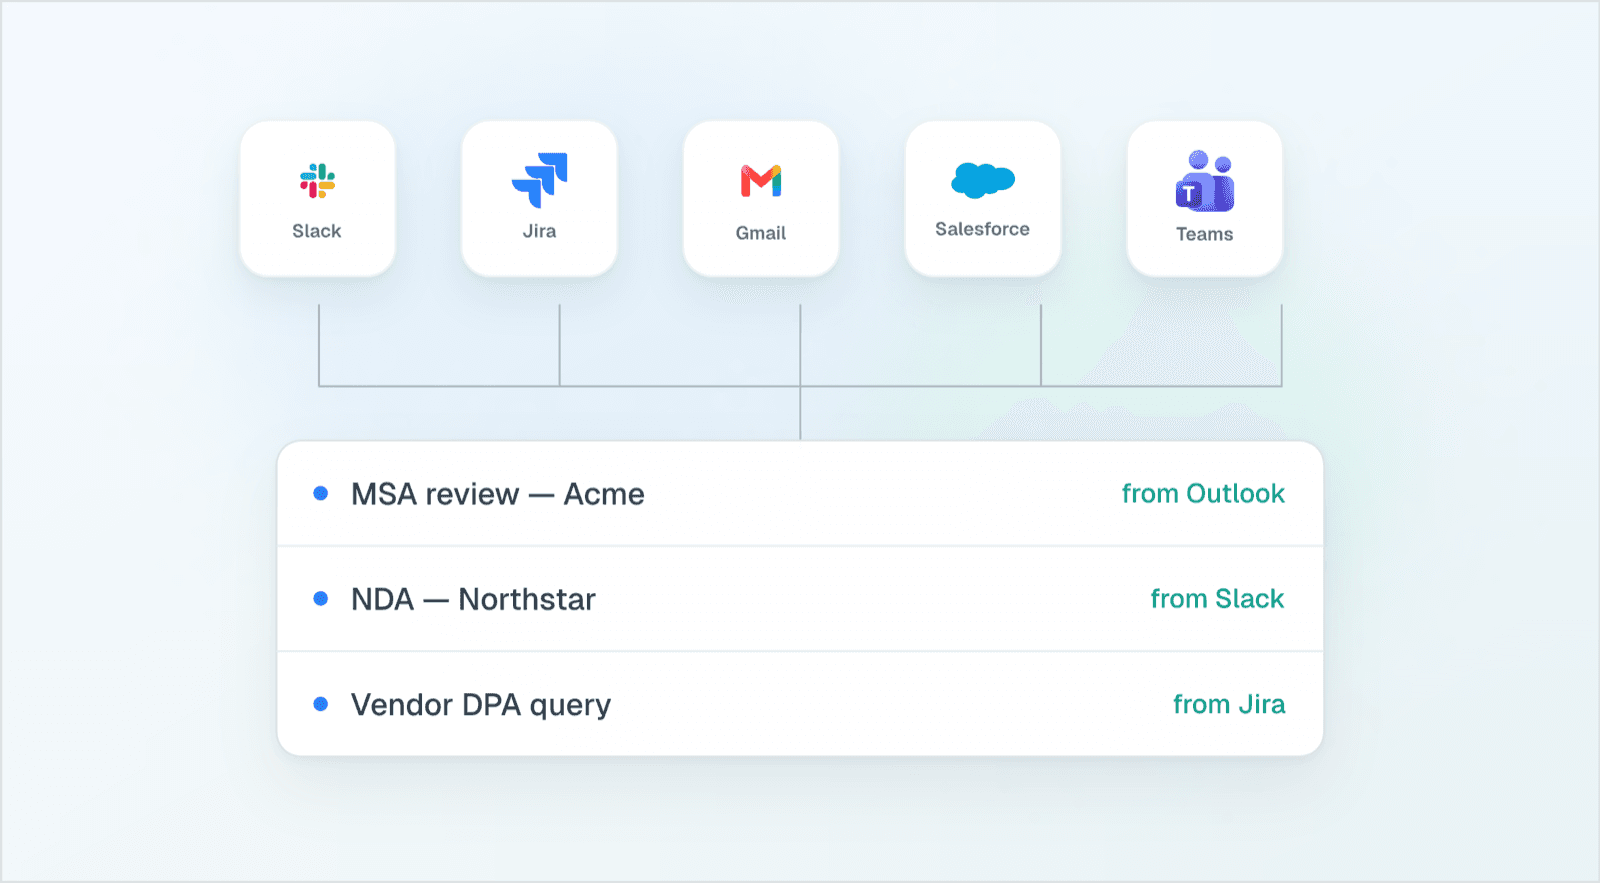Select the Jira card label
The height and width of the screenshot is (883, 1600).
click(x=539, y=231)
